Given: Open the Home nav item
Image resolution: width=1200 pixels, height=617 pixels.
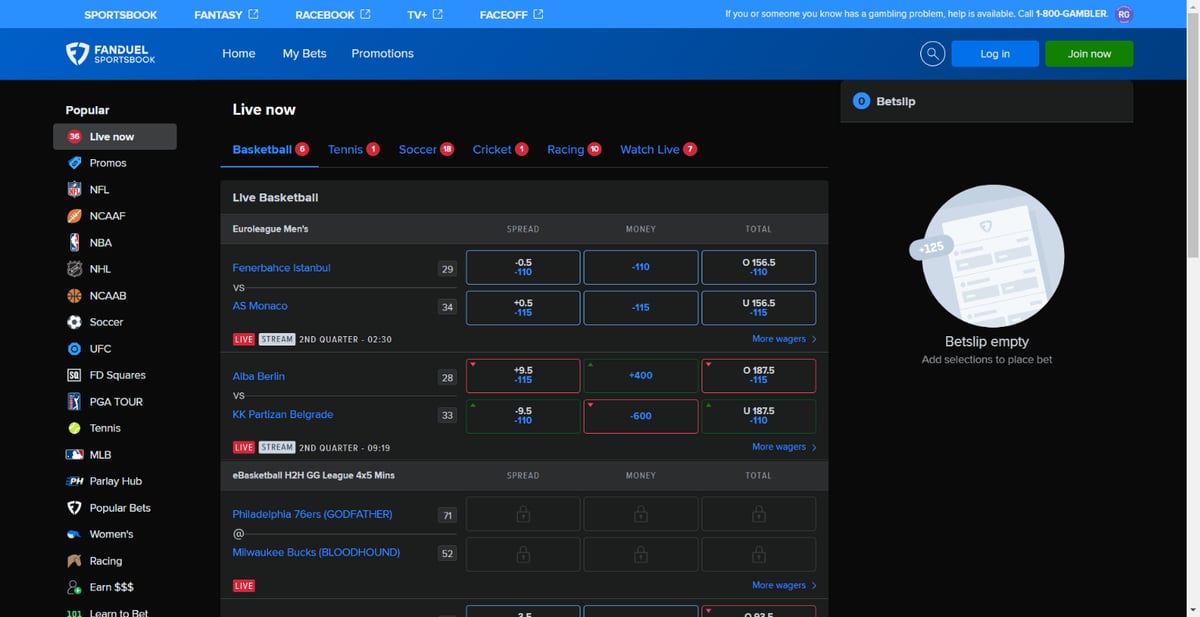Looking at the screenshot, I should point(239,54).
